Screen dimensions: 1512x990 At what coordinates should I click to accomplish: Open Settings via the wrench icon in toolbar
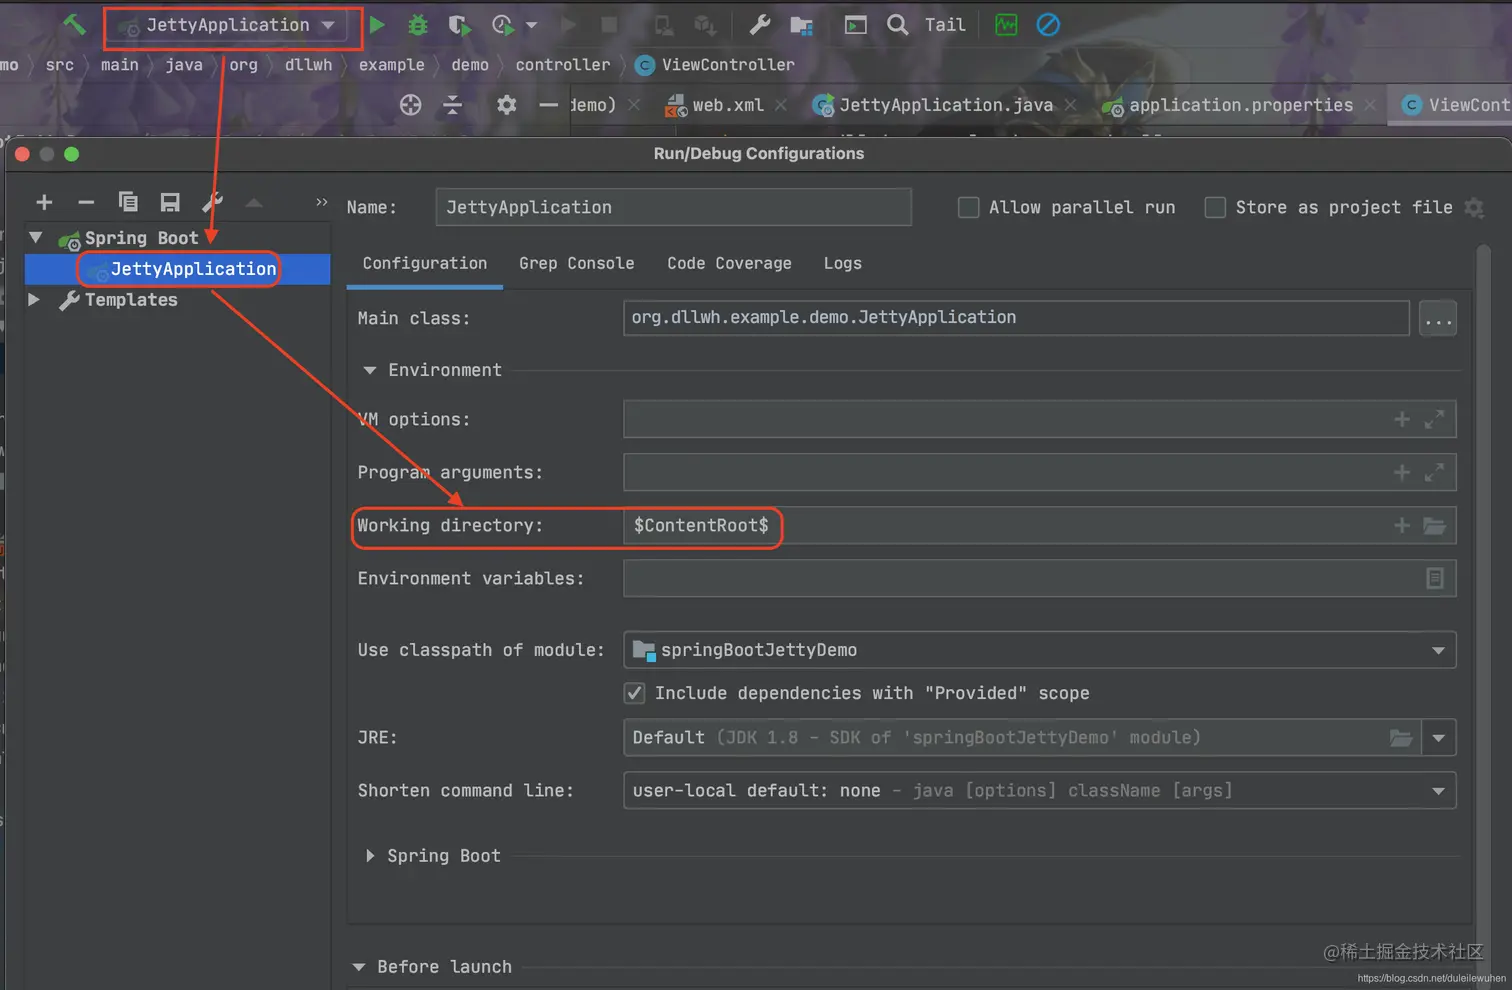click(759, 25)
